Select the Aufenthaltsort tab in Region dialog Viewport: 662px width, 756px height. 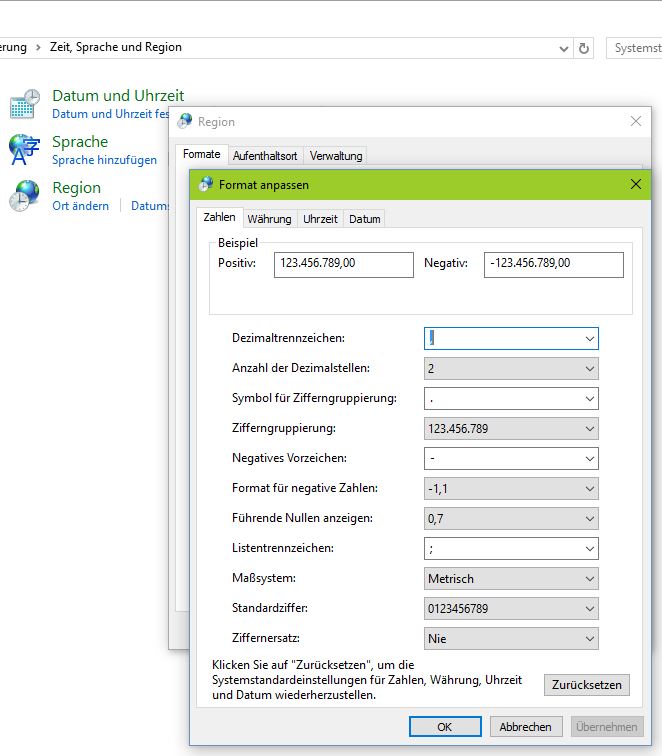pos(264,156)
